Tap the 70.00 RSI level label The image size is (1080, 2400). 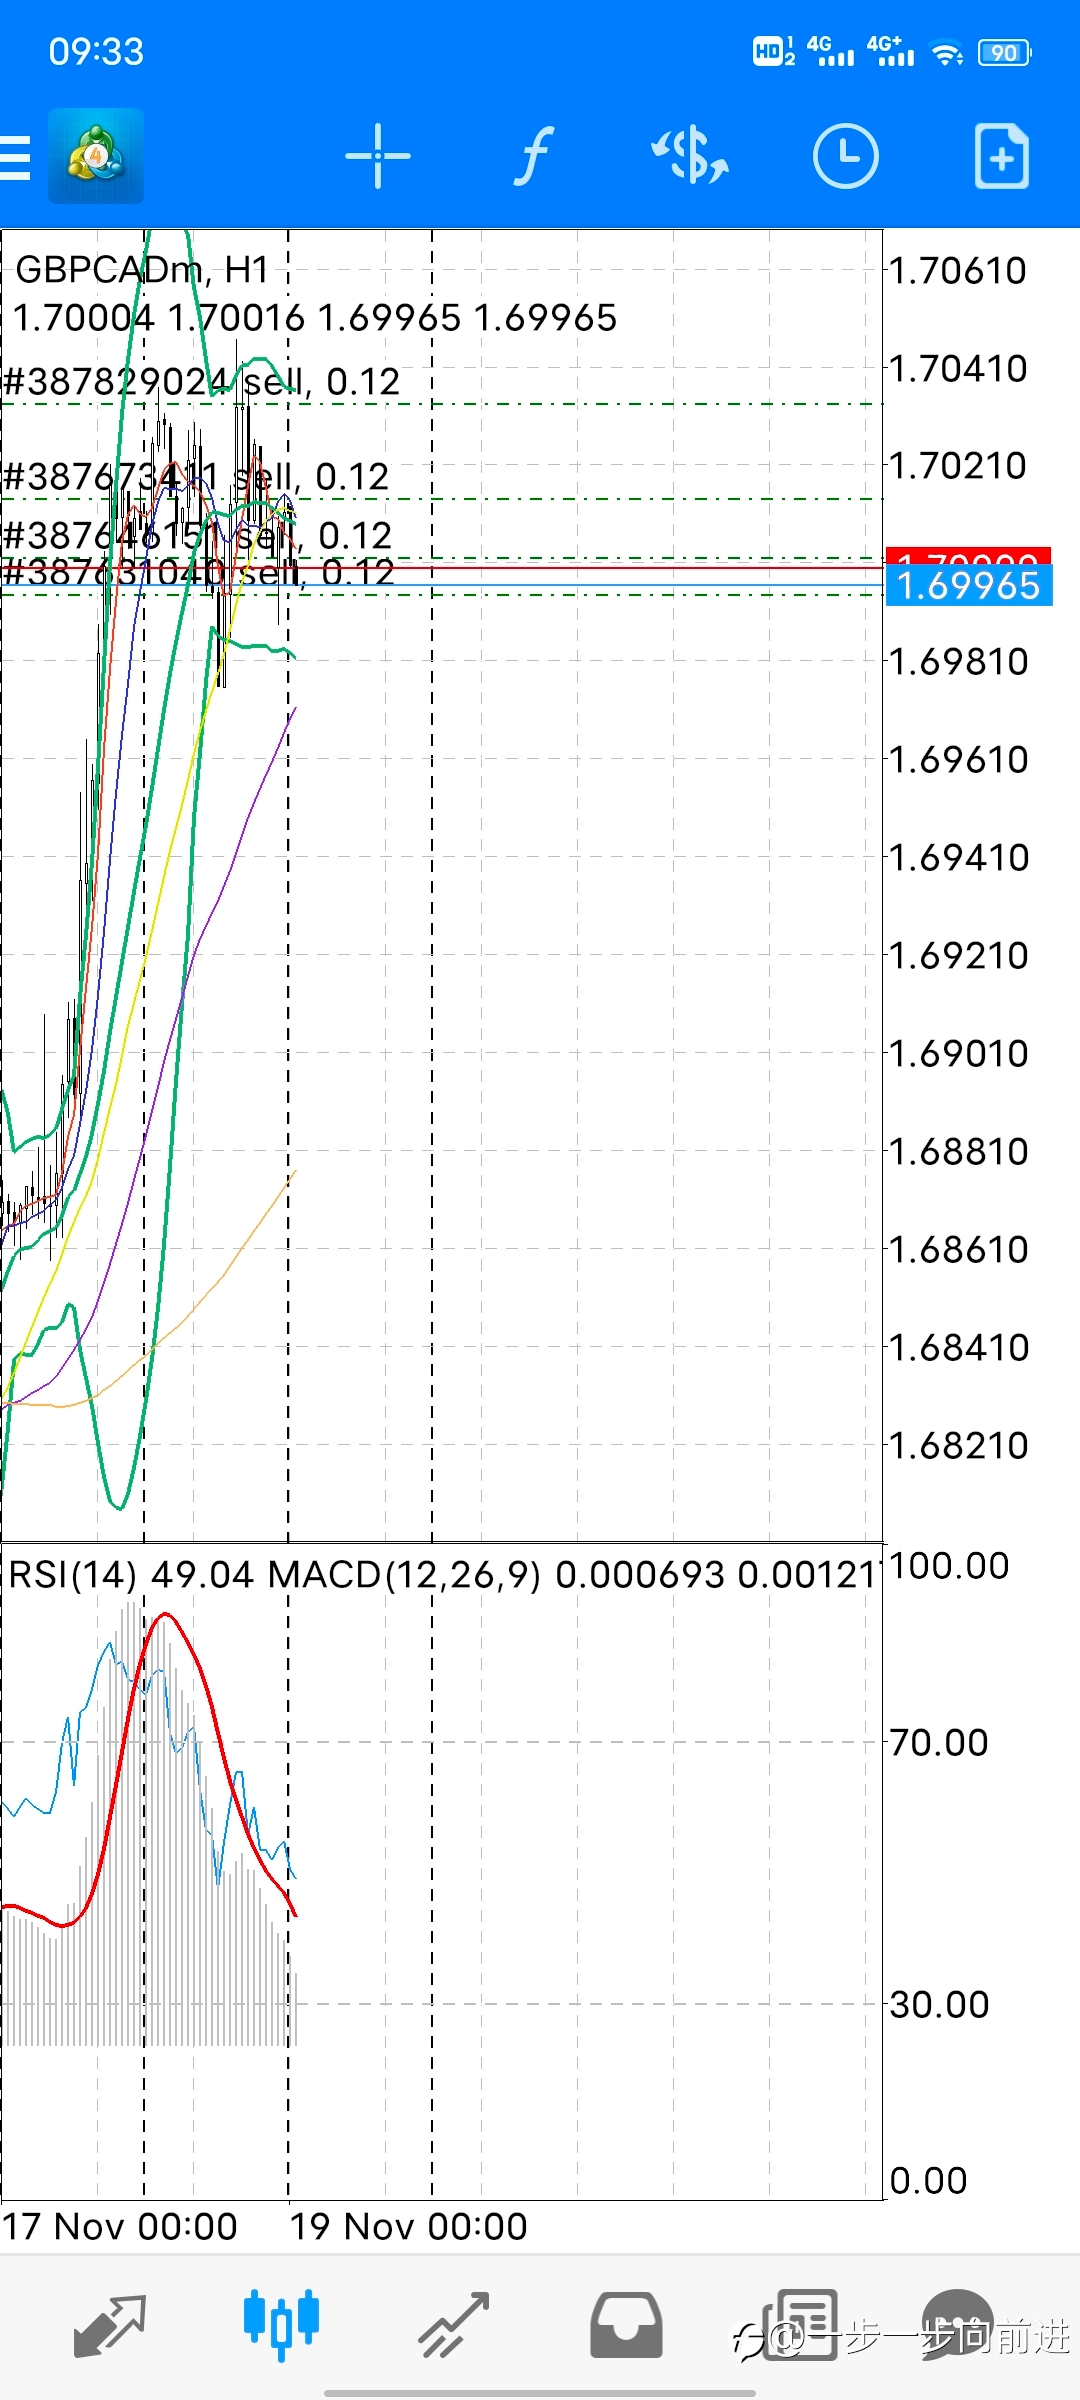point(939,1743)
